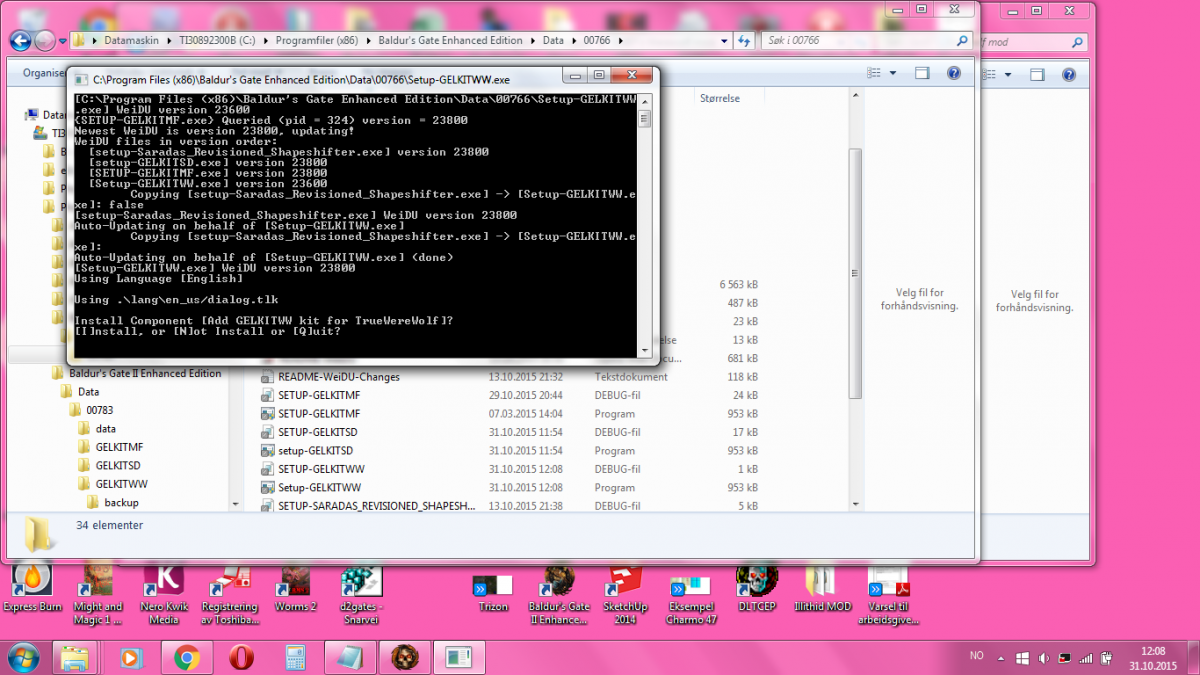Click the TI30892300B (C:) breadcrumb

pos(215,41)
